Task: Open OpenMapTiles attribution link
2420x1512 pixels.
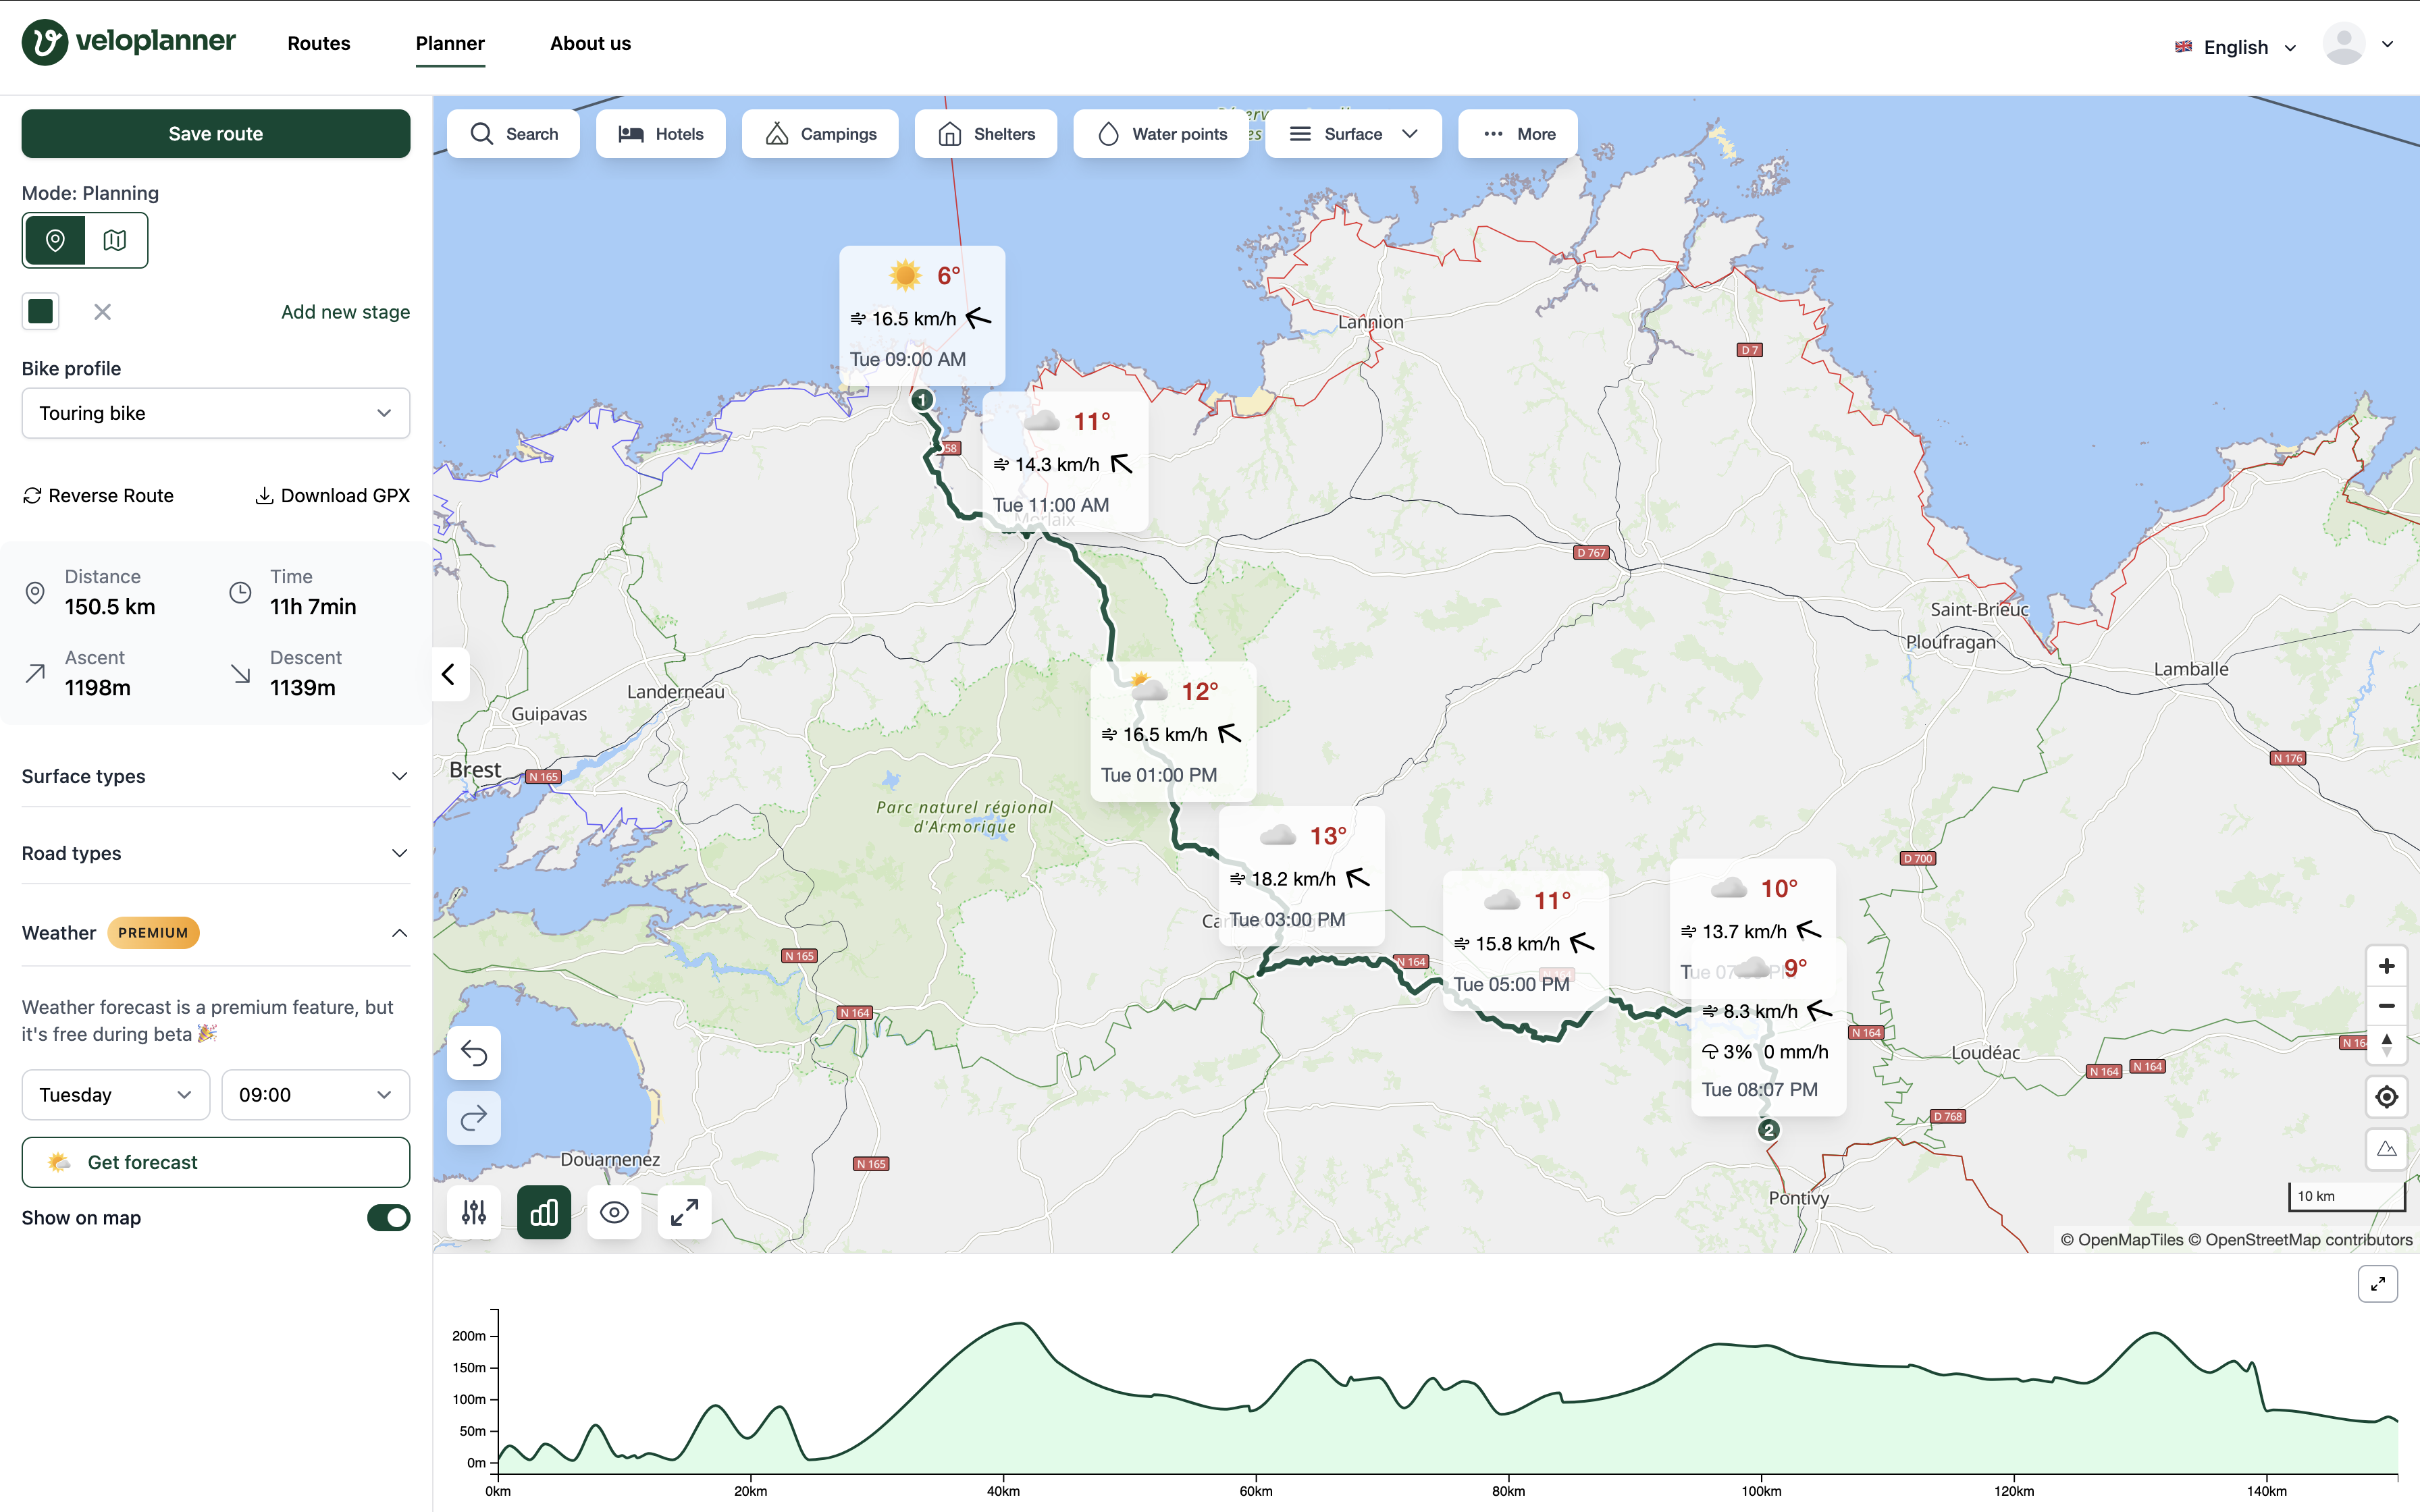Action: [x=2122, y=1240]
